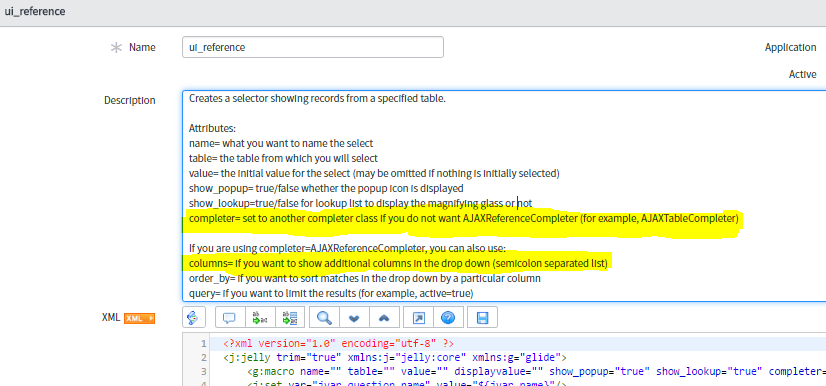Click the full screen arrow icon
Image resolution: width=826 pixels, height=386 pixels.
pyautogui.click(x=418, y=318)
